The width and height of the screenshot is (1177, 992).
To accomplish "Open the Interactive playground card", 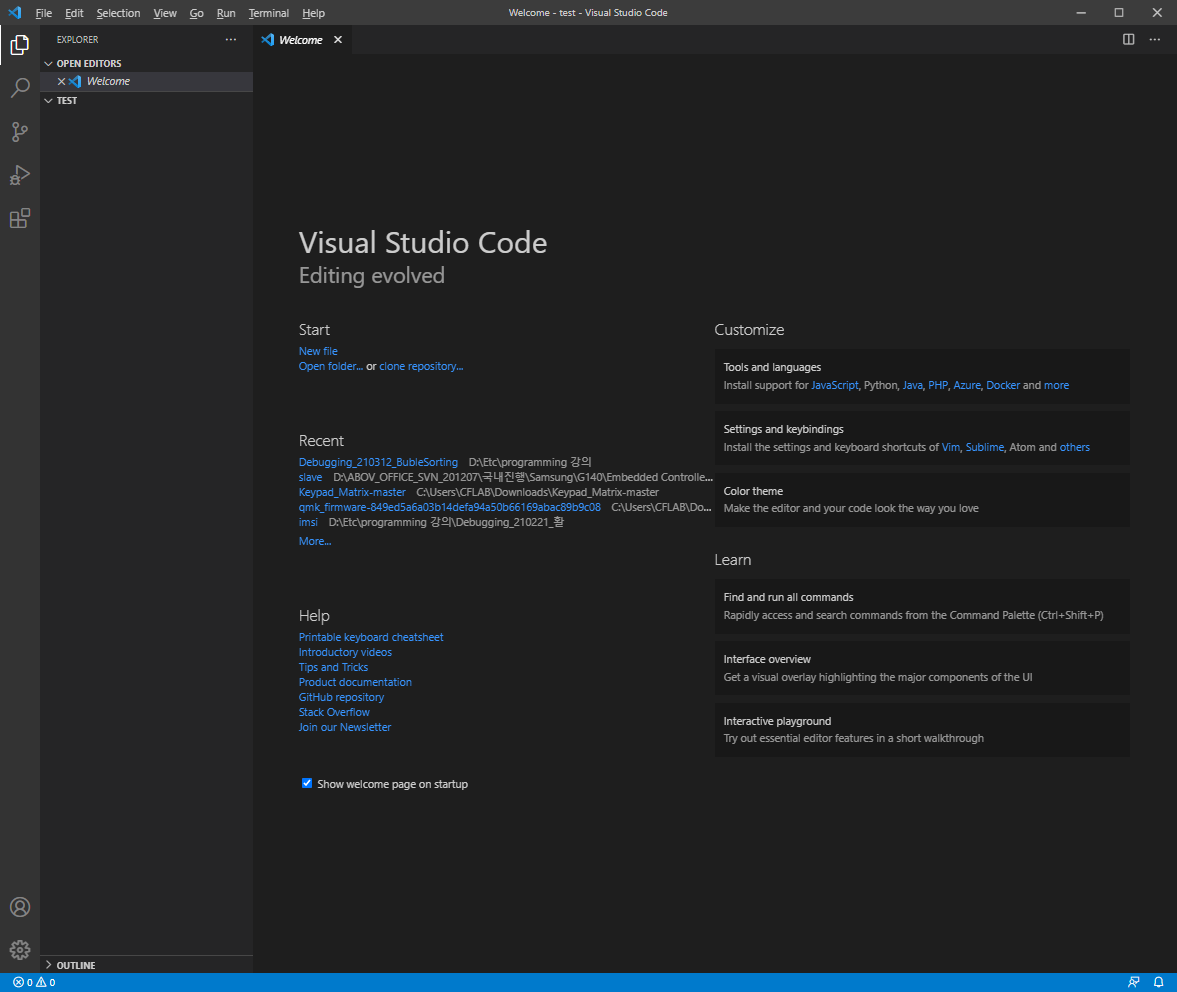I will tap(922, 730).
